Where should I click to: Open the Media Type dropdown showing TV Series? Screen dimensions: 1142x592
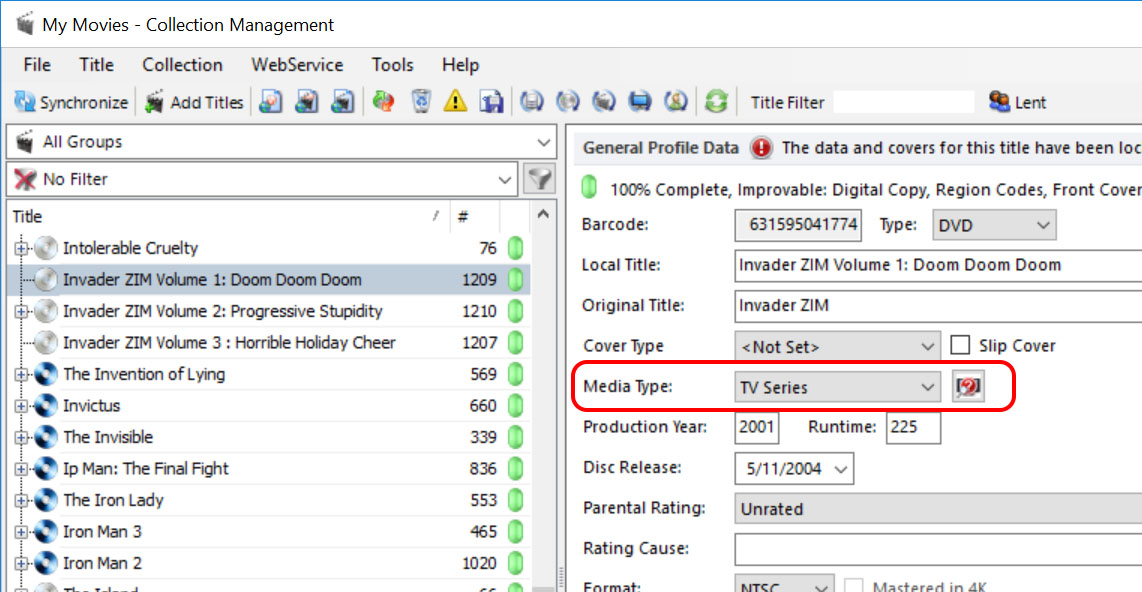pyautogui.click(x=837, y=387)
